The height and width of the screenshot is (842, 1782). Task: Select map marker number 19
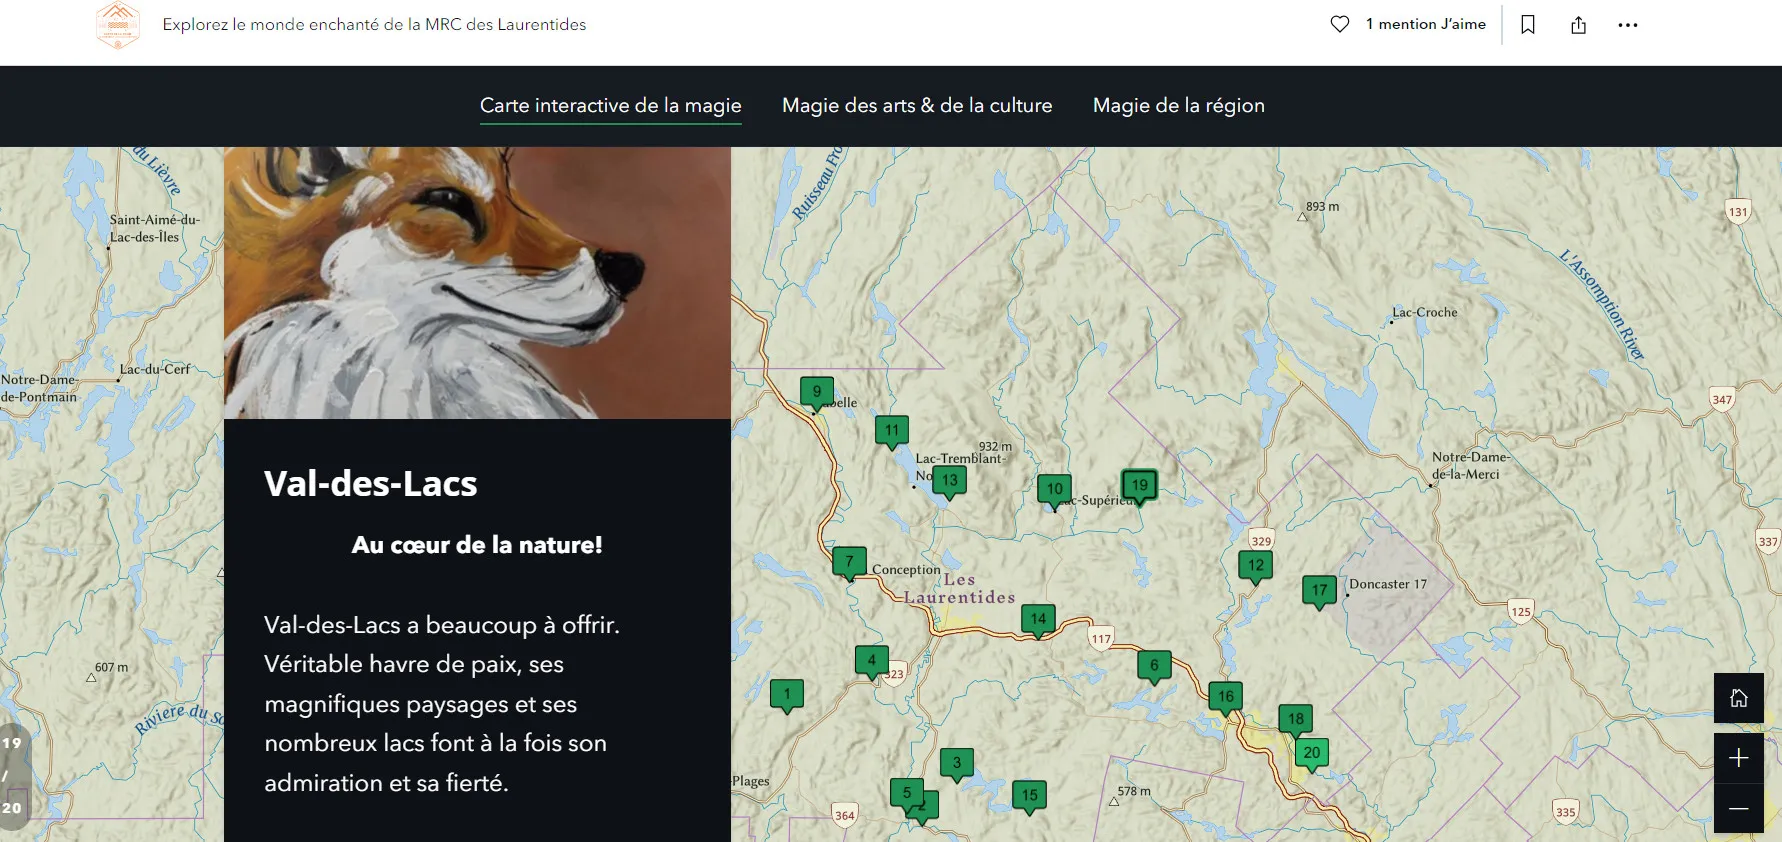1139,485
